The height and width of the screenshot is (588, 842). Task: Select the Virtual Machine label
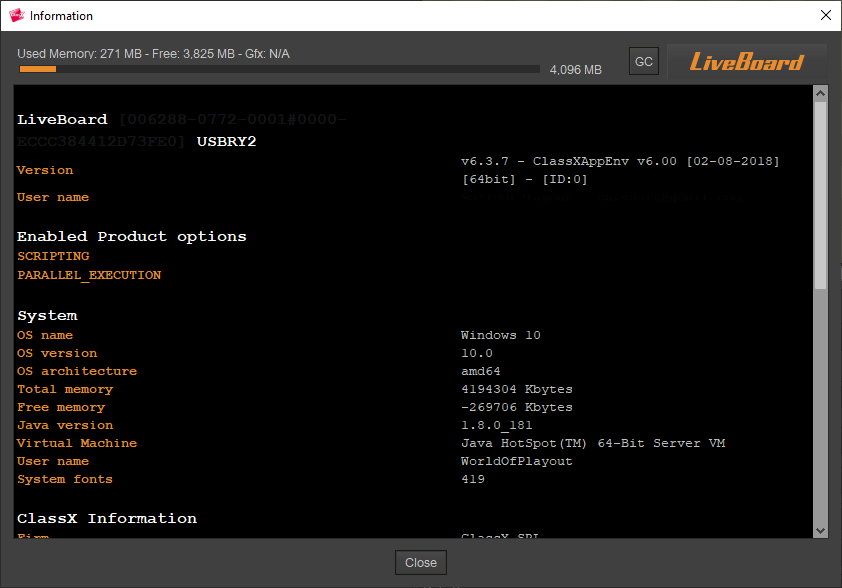coord(77,443)
